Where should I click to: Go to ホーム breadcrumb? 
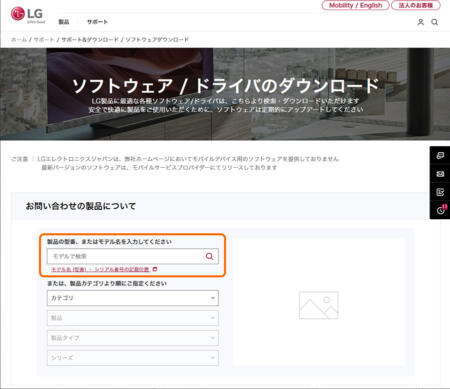tap(19, 40)
